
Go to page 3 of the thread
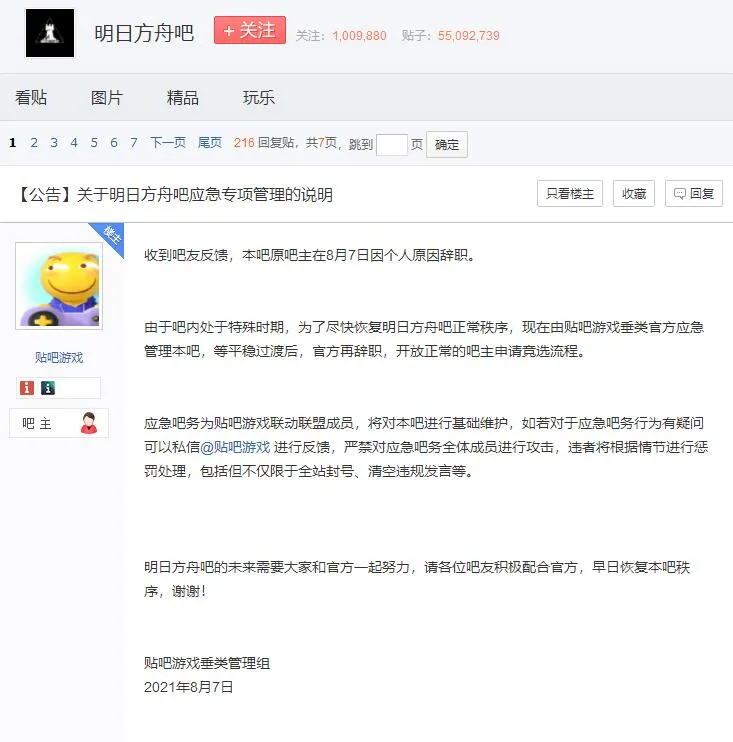coord(54,143)
